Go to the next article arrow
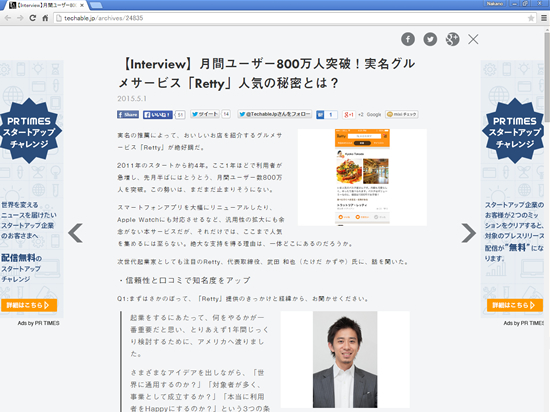Screen dimensions: 550x412 (469, 233)
